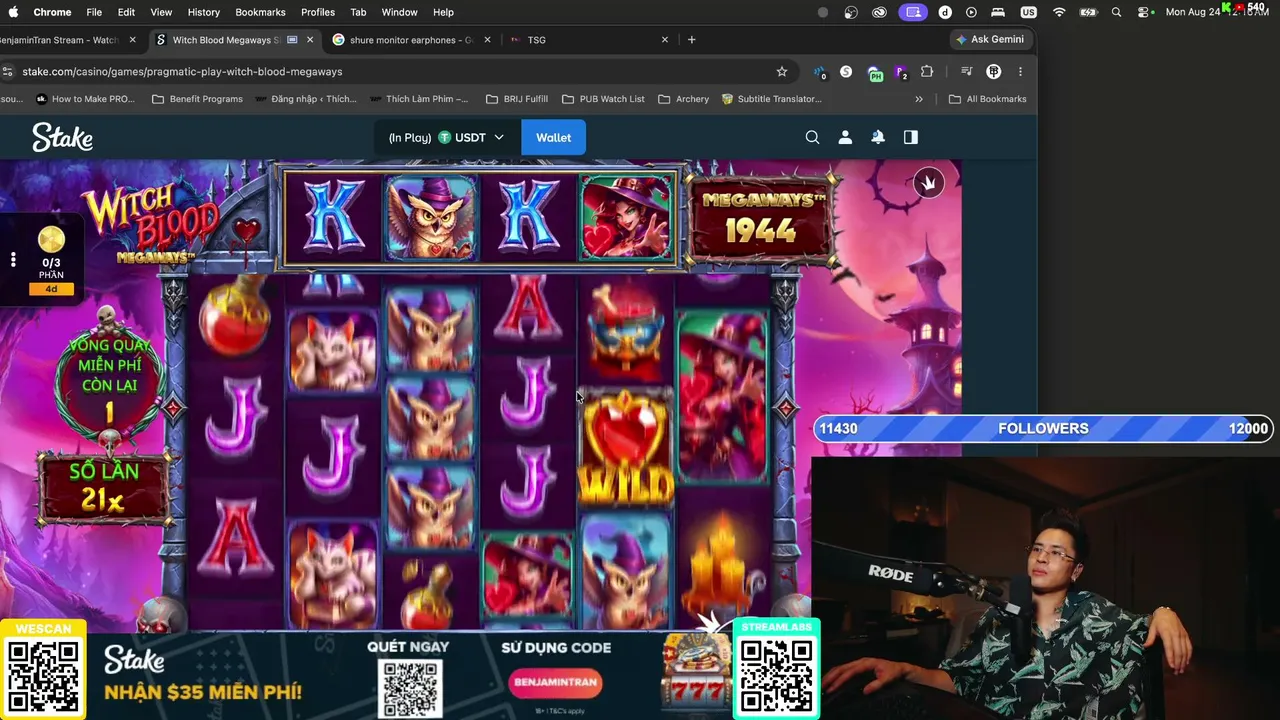Show hidden bookmarks via double chevron
Viewport: 1280px width, 720px height.
coord(919,99)
